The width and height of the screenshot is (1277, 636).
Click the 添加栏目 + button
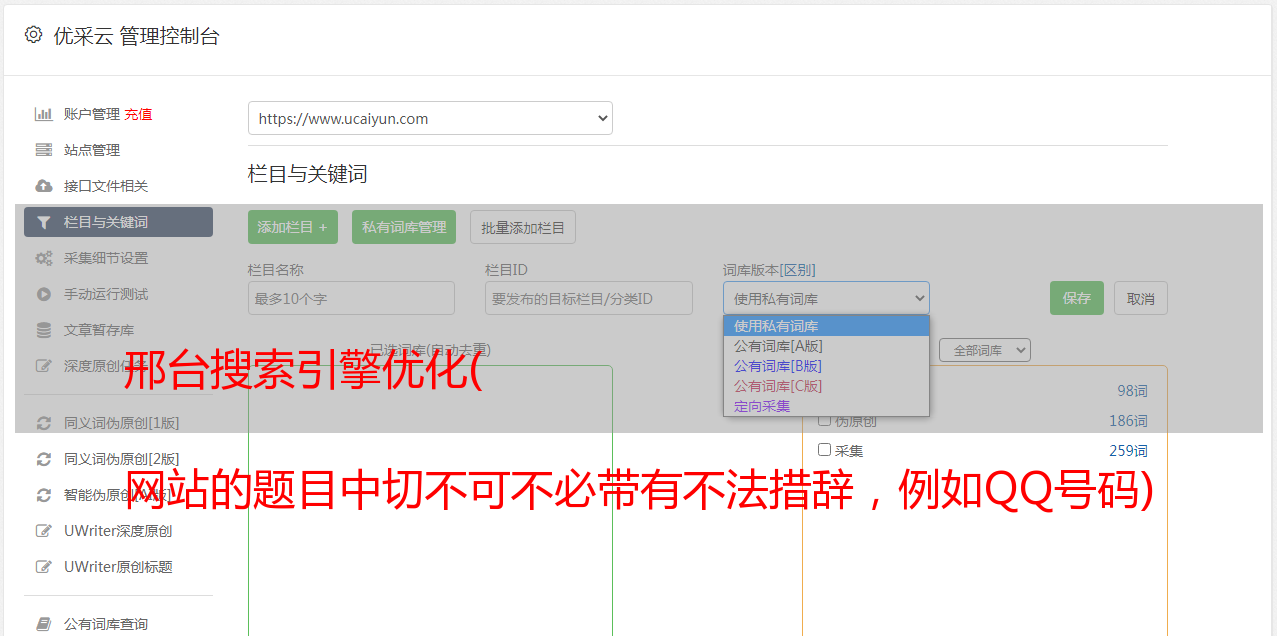(x=293, y=227)
